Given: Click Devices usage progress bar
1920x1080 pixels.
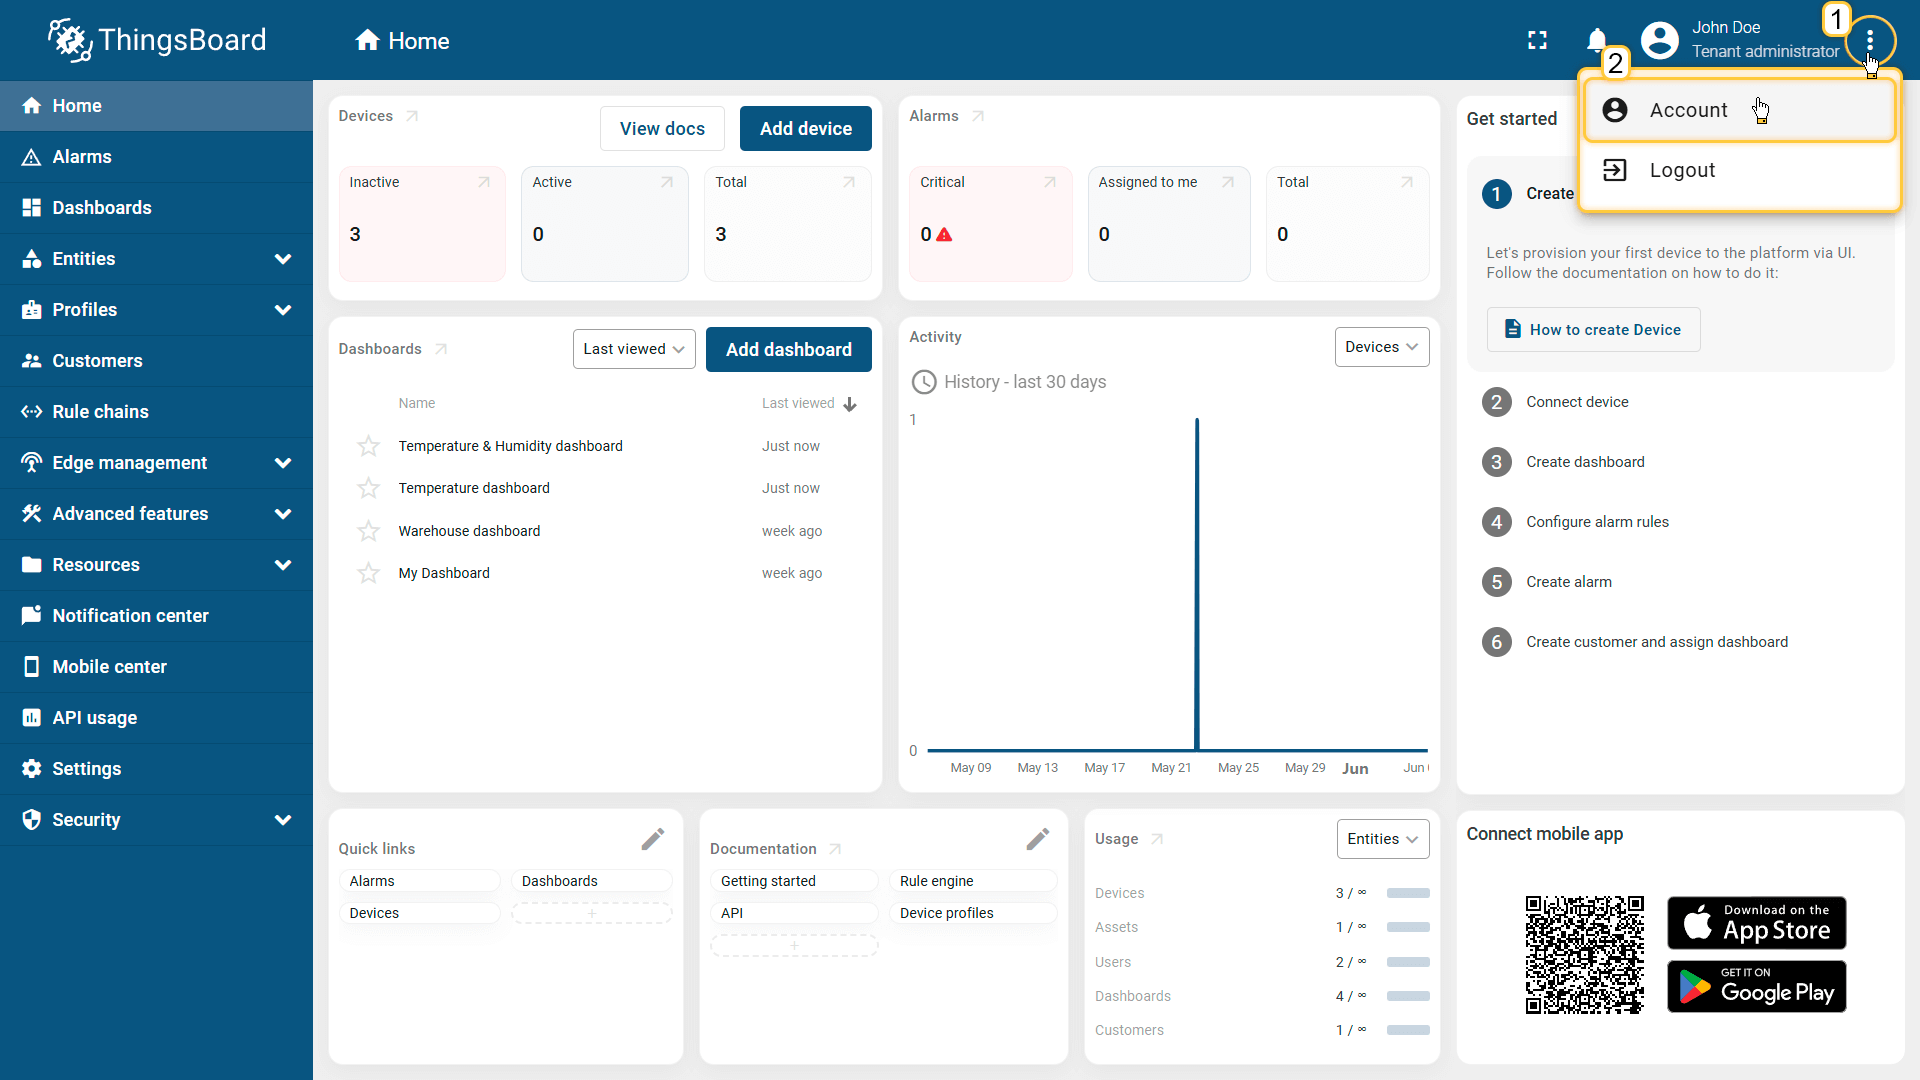Looking at the screenshot, I should (x=1408, y=893).
